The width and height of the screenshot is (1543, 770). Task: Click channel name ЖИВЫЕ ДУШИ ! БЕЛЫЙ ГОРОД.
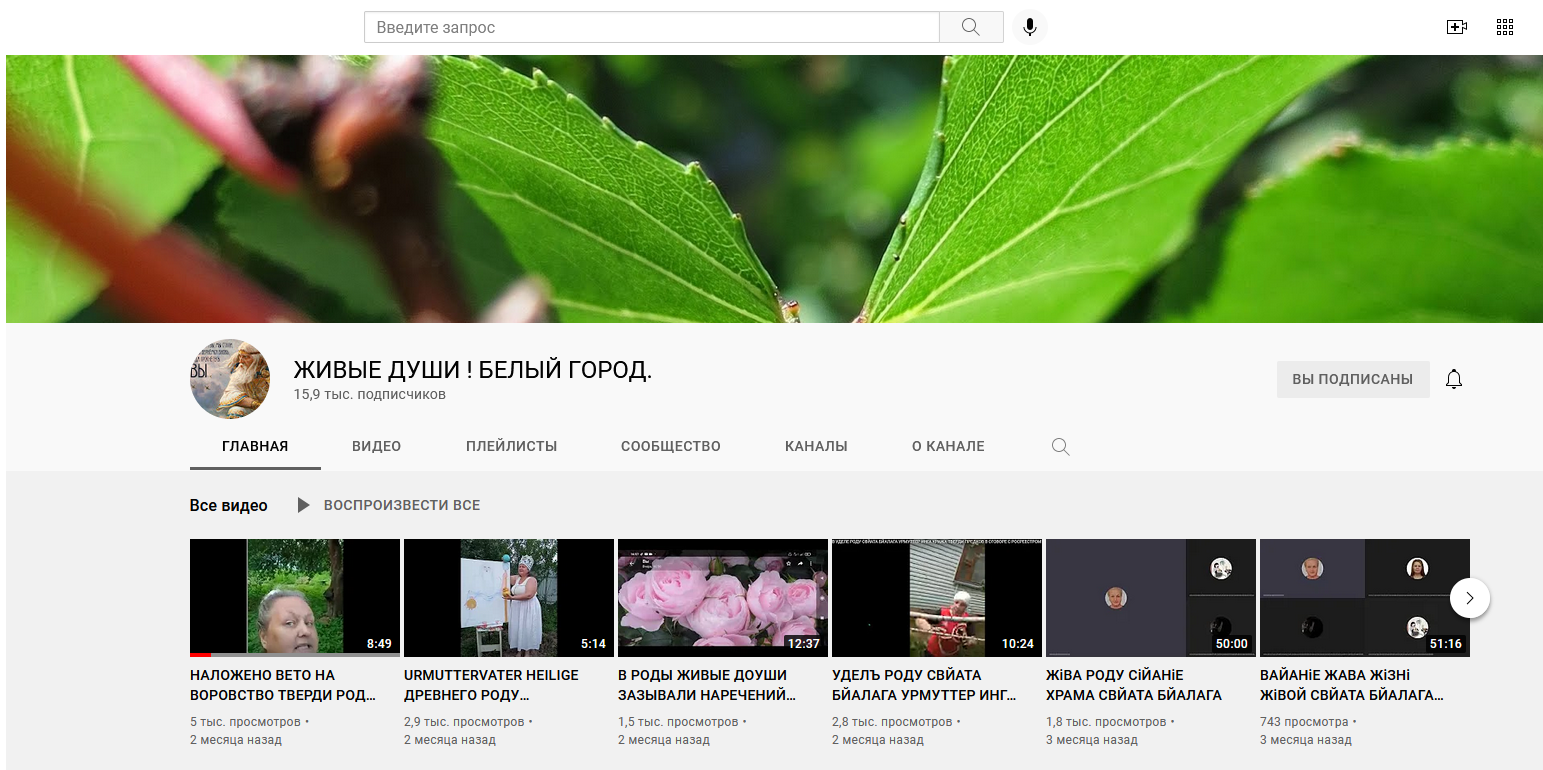(x=473, y=370)
